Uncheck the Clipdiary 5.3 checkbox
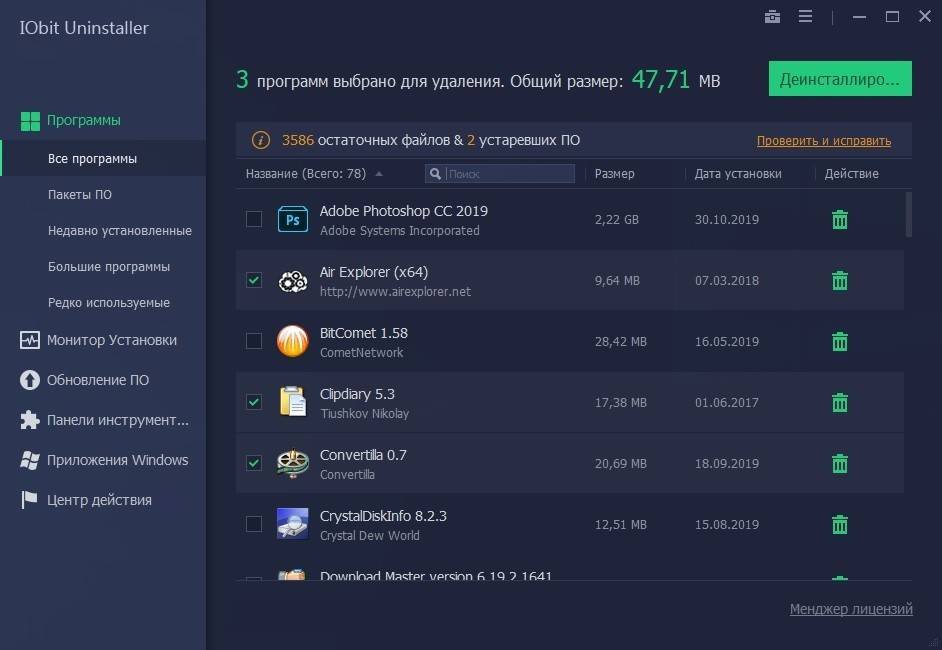The image size is (942, 650). tap(254, 402)
